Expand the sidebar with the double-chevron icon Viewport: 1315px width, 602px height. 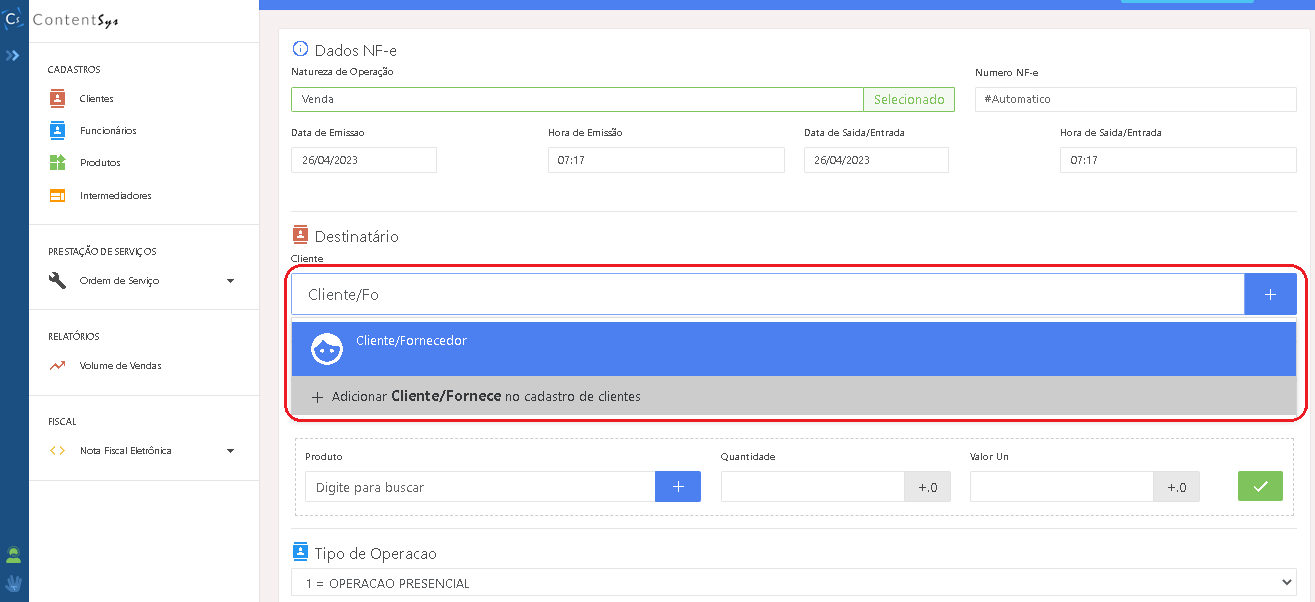point(13,56)
